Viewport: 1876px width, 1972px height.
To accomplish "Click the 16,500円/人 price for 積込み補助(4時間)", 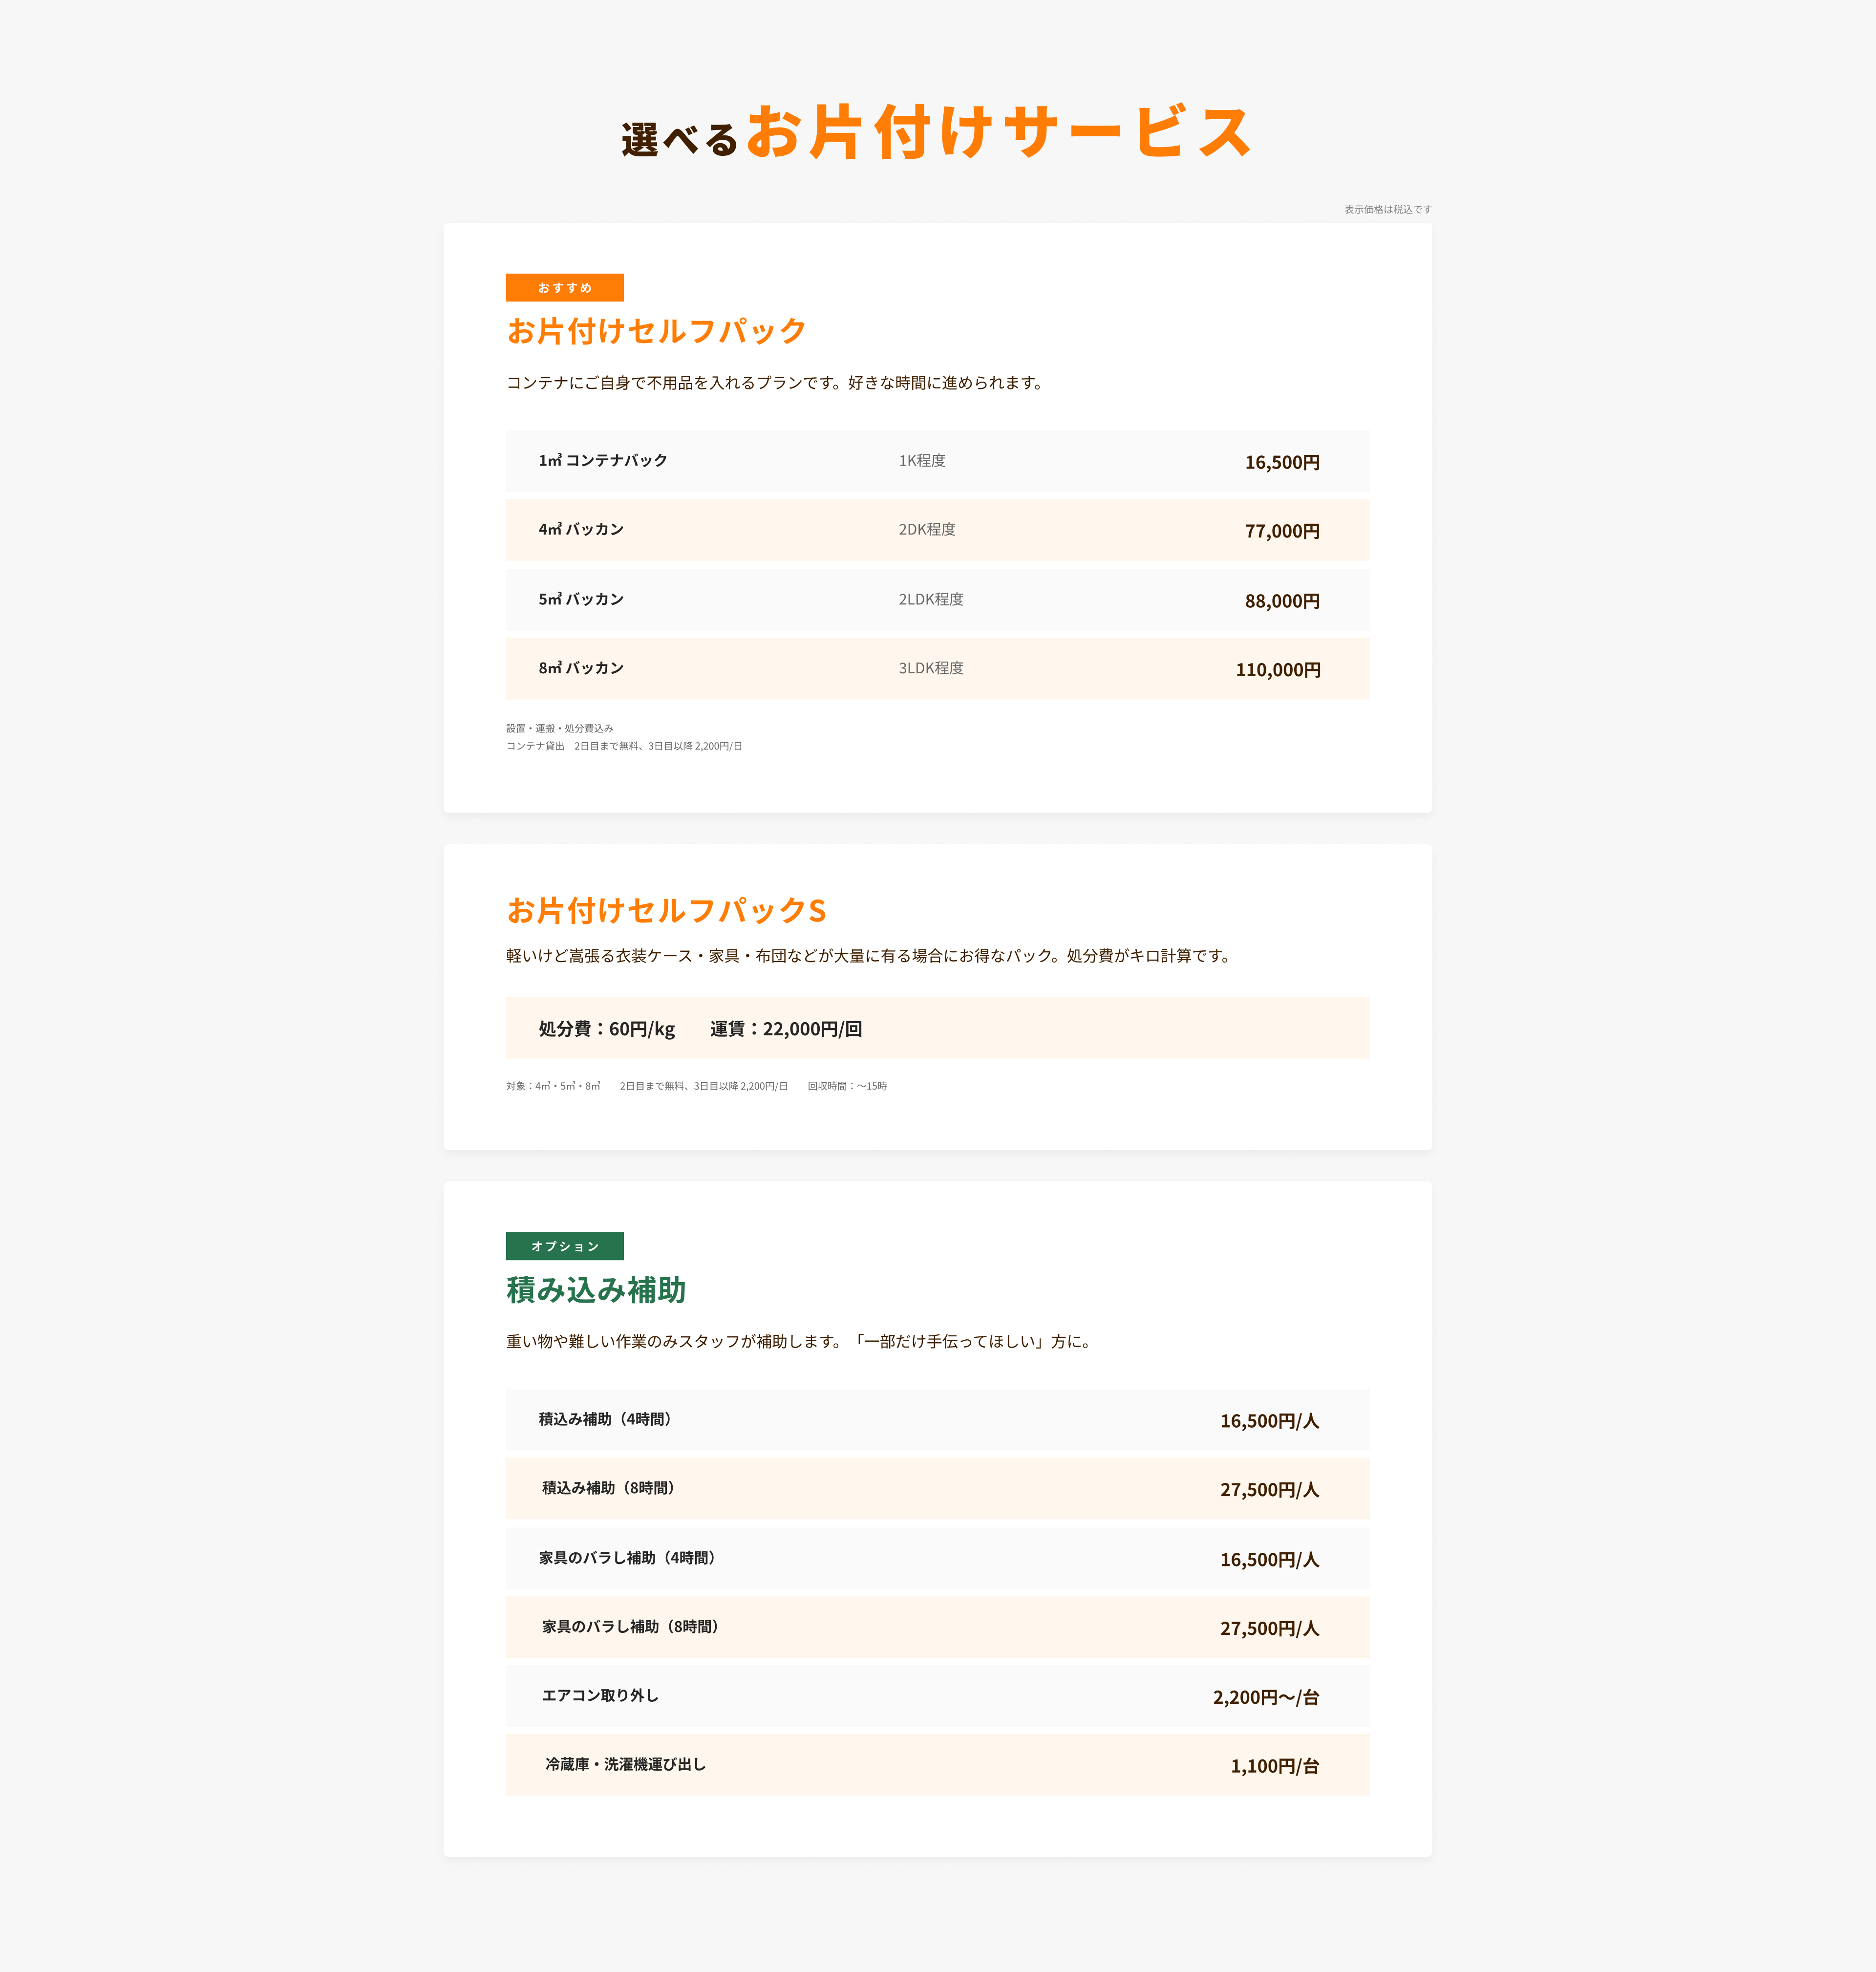I will coord(1269,1421).
